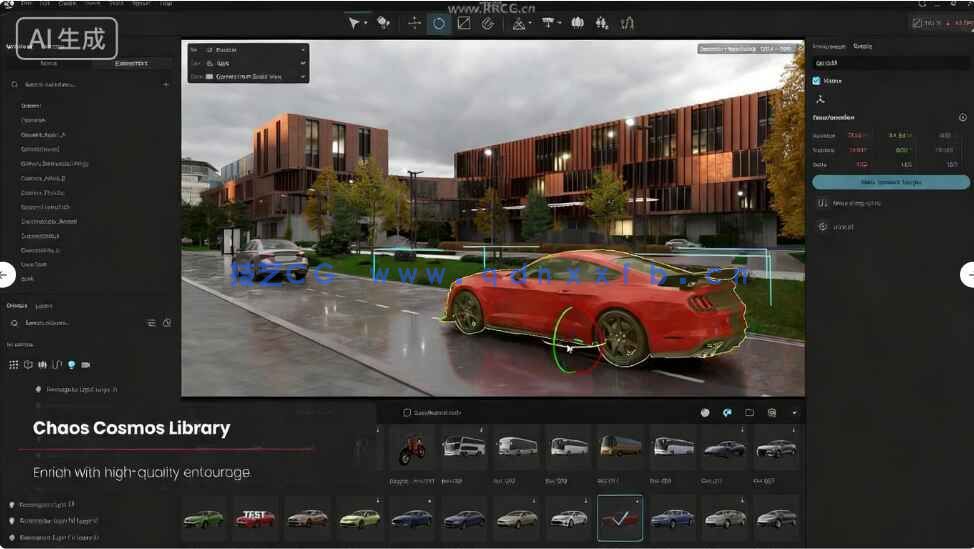Image resolution: width=974 pixels, height=549 pixels.
Task: Click the left carousel arrow button
Action: (x=5, y=274)
